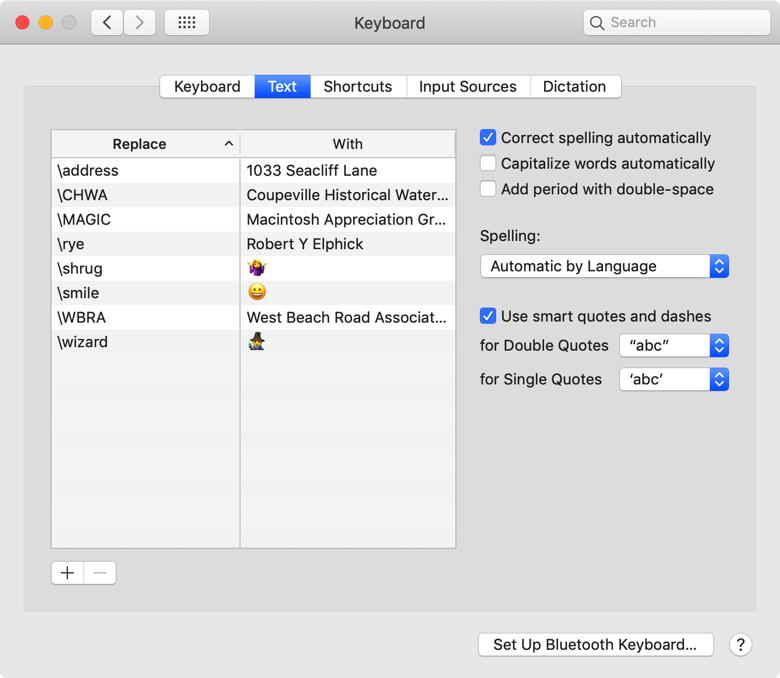The image size is (780, 678).
Task: Show all preferences grid button
Action: [187, 22]
